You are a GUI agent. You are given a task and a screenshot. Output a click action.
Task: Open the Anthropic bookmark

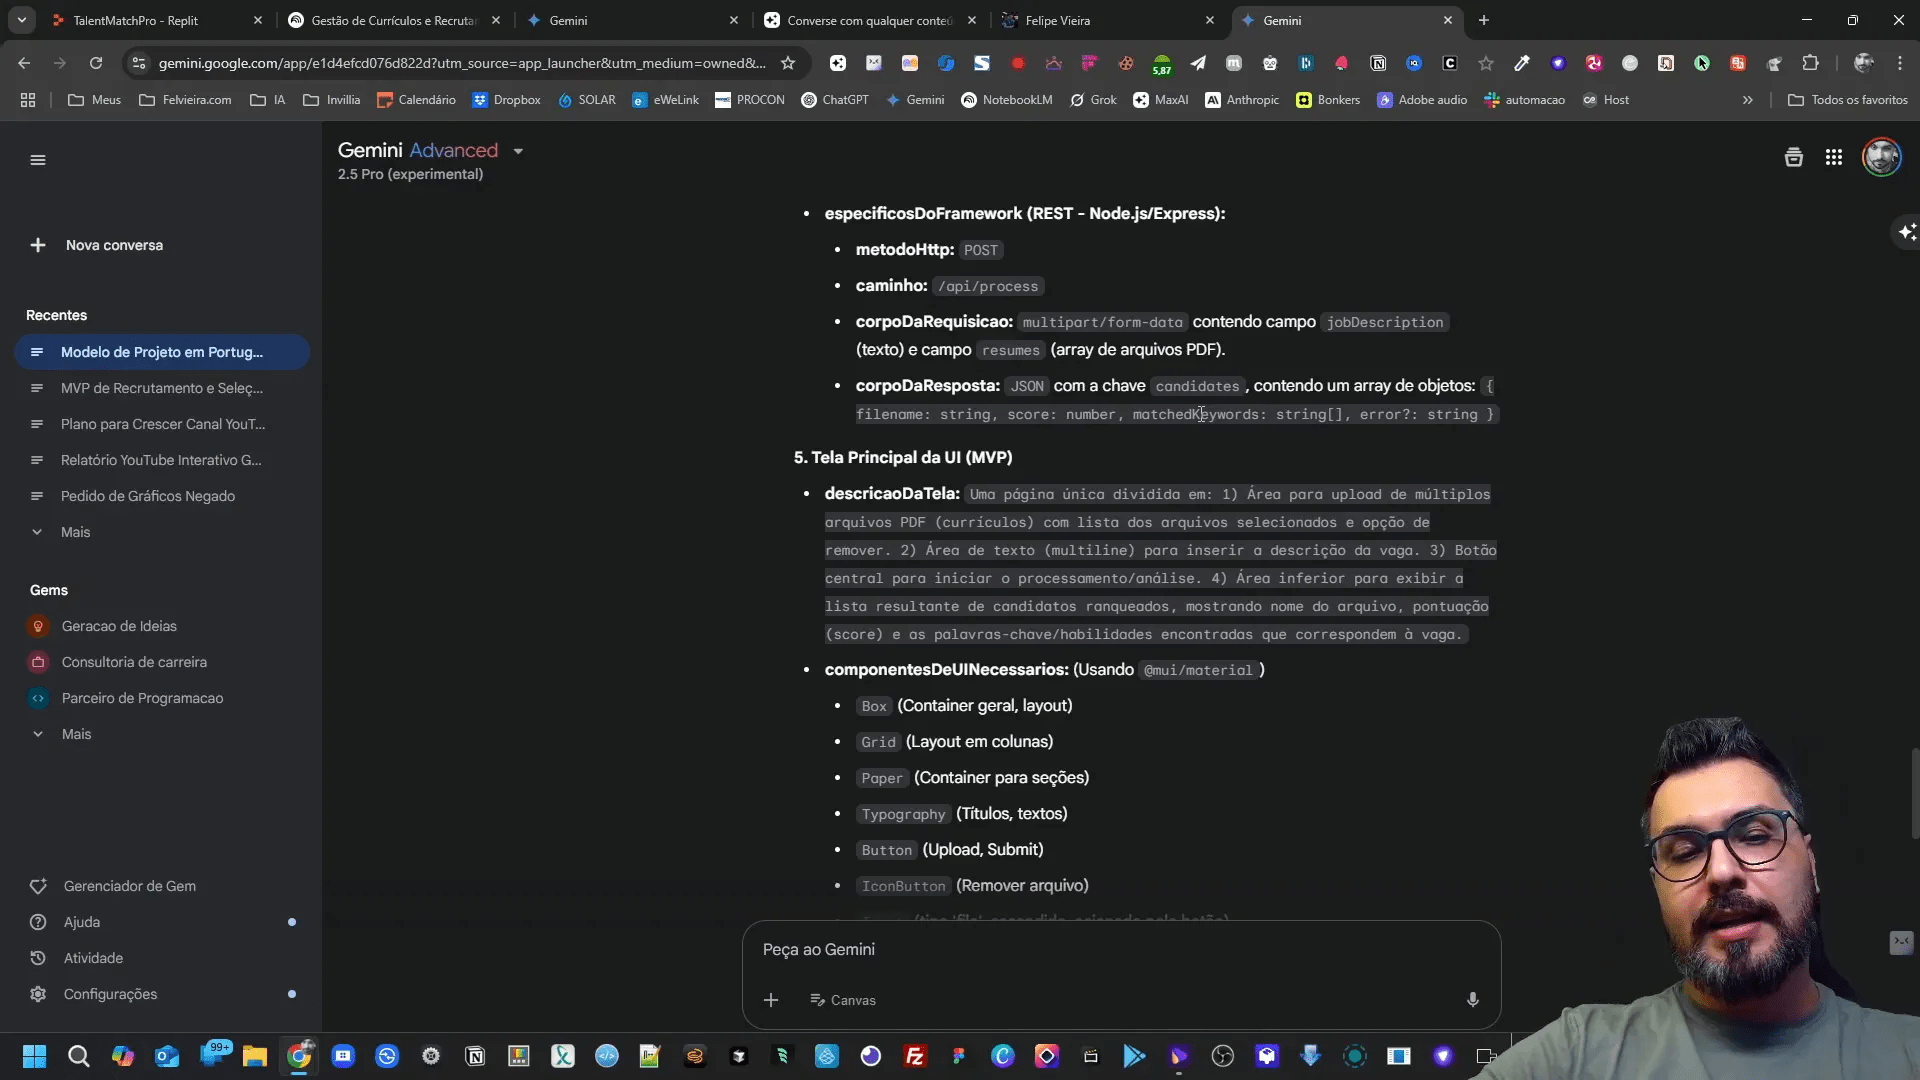(1242, 100)
